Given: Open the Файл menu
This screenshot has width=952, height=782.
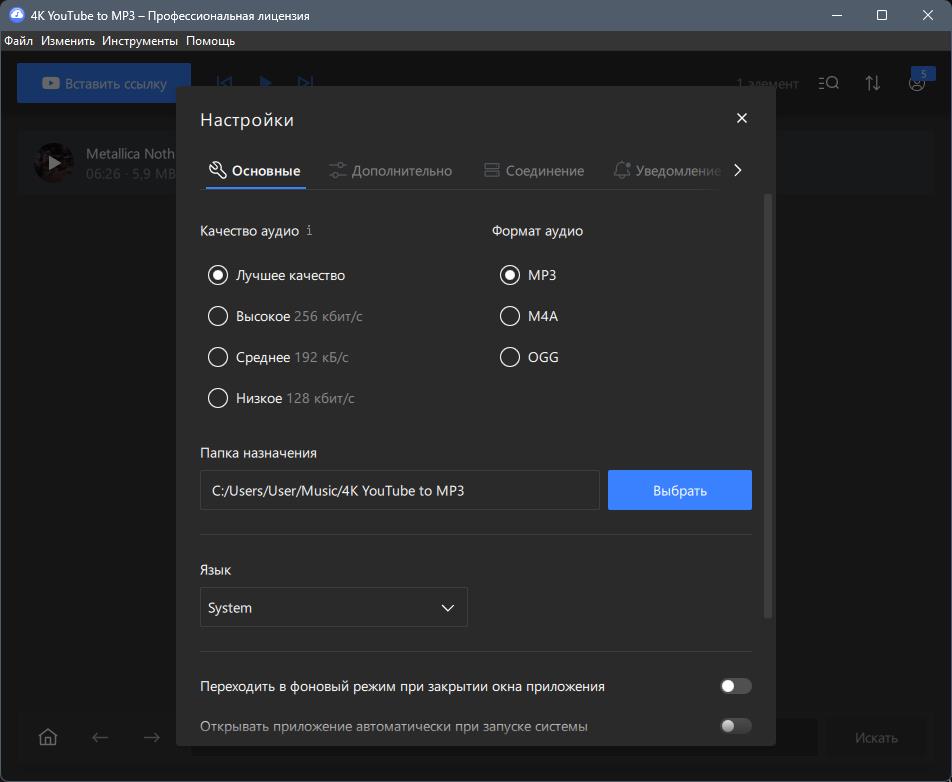Looking at the screenshot, I should coord(18,41).
